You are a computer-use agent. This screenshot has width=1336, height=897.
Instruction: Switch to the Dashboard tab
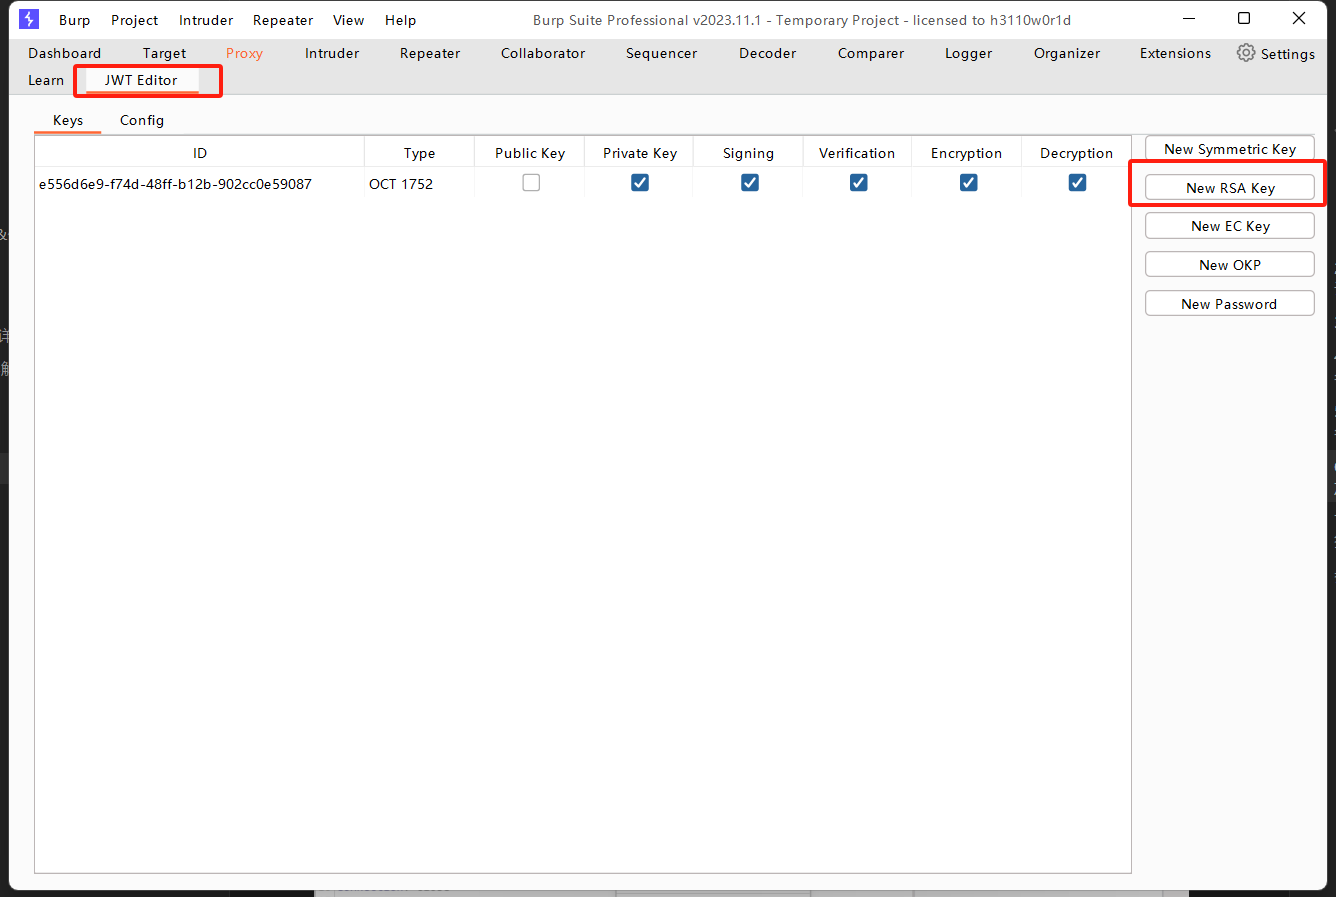click(65, 53)
